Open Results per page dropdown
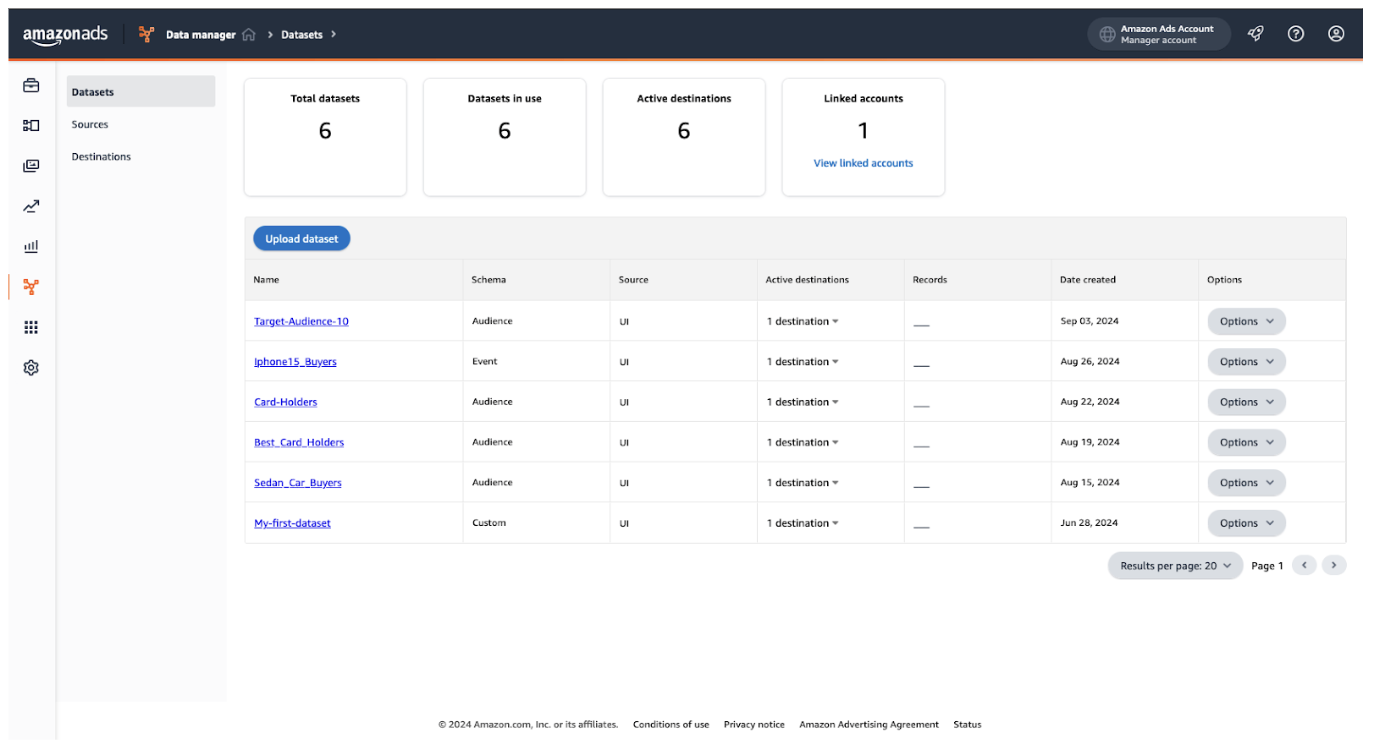Image resolution: width=1386 pixels, height=746 pixels. pos(1175,565)
